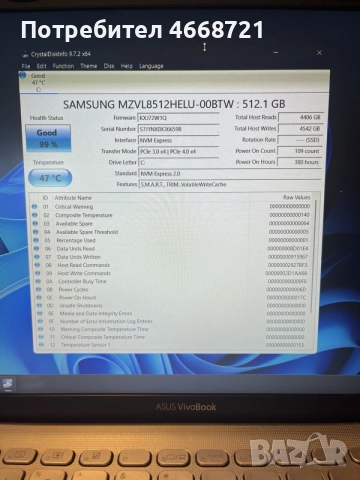Click the Total Host Writes 4542 GB value

coord(301,129)
